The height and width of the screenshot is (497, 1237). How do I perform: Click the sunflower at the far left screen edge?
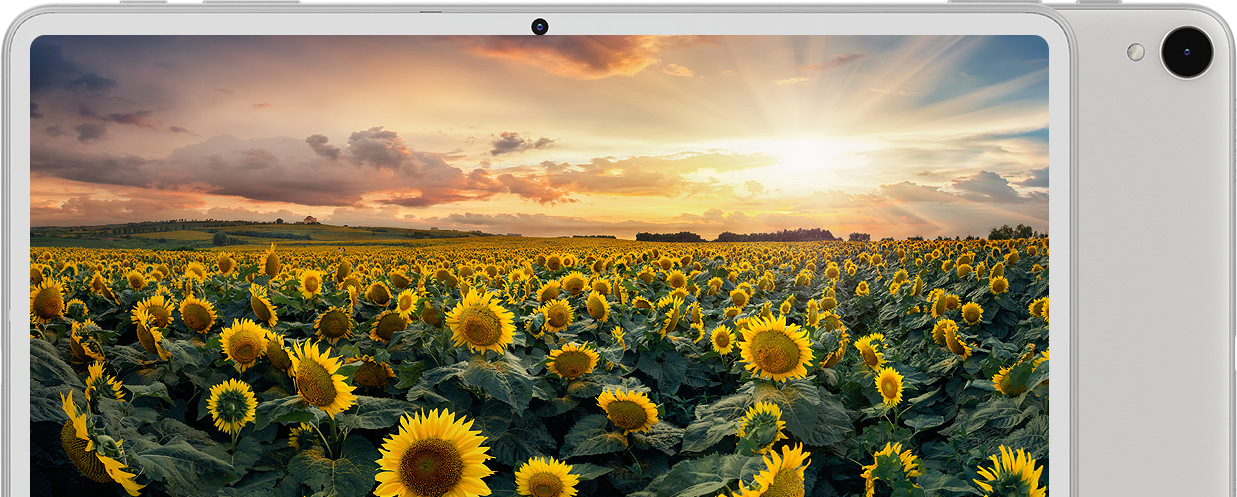pos(46,301)
